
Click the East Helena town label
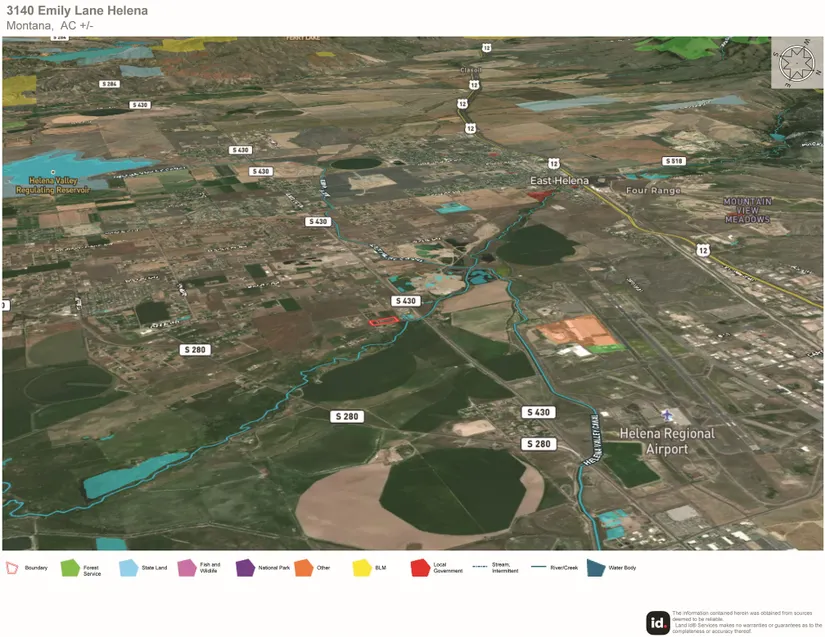pos(558,180)
